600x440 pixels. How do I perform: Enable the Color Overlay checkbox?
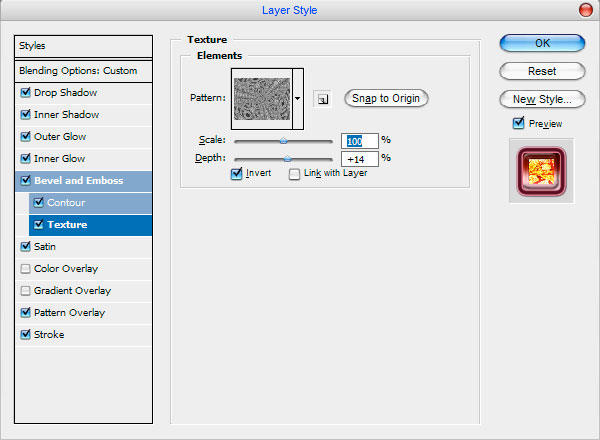pos(26,268)
